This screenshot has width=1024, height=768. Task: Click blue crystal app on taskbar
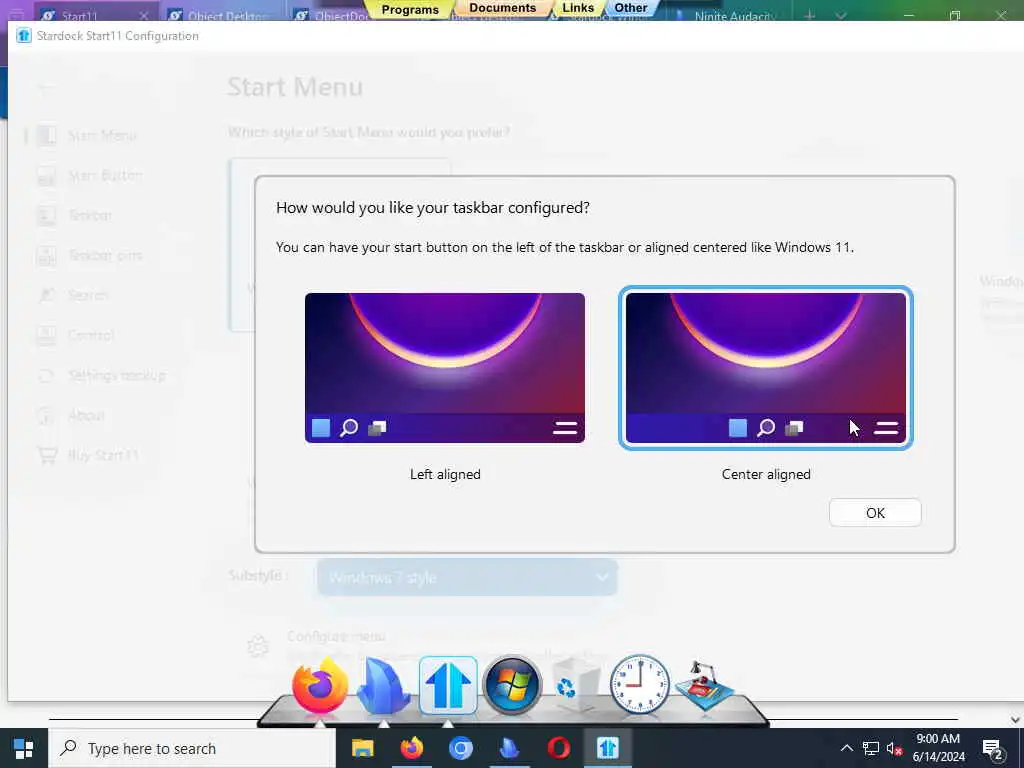(x=509, y=748)
